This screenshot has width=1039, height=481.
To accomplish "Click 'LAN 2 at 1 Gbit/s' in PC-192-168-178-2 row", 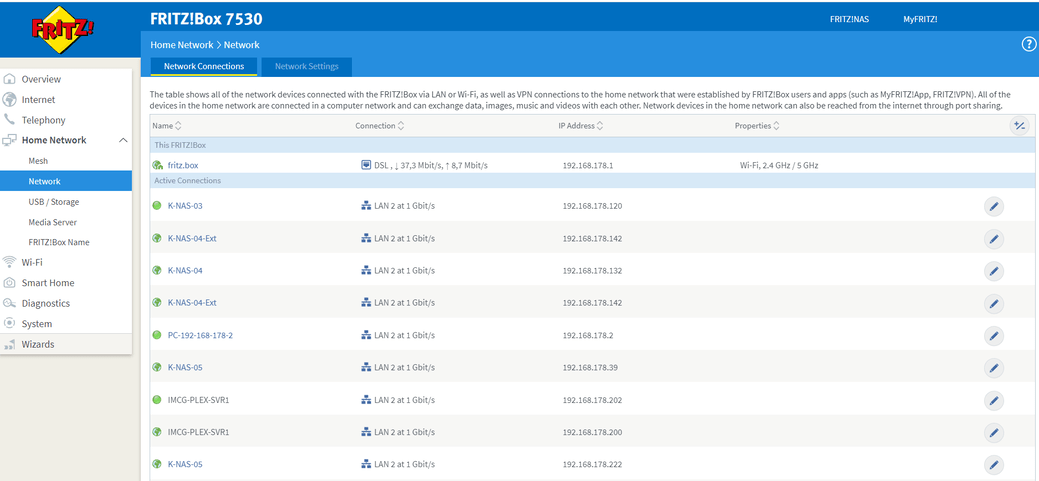I will [404, 335].
